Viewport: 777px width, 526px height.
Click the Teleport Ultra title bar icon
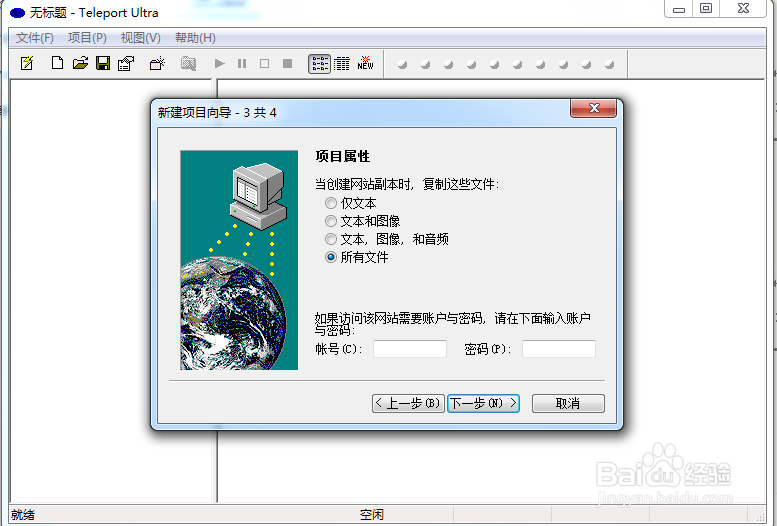[x=17, y=13]
